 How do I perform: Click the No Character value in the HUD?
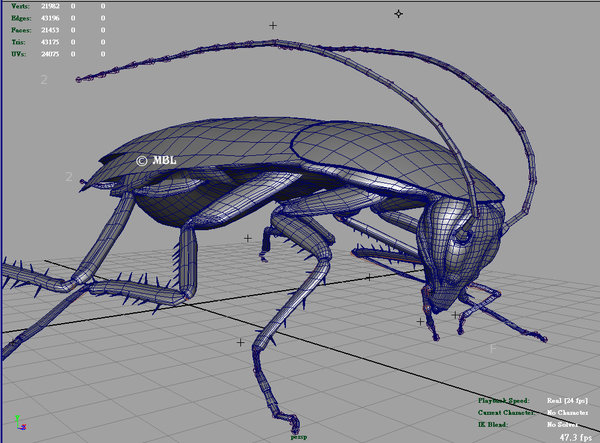(566, 412)
